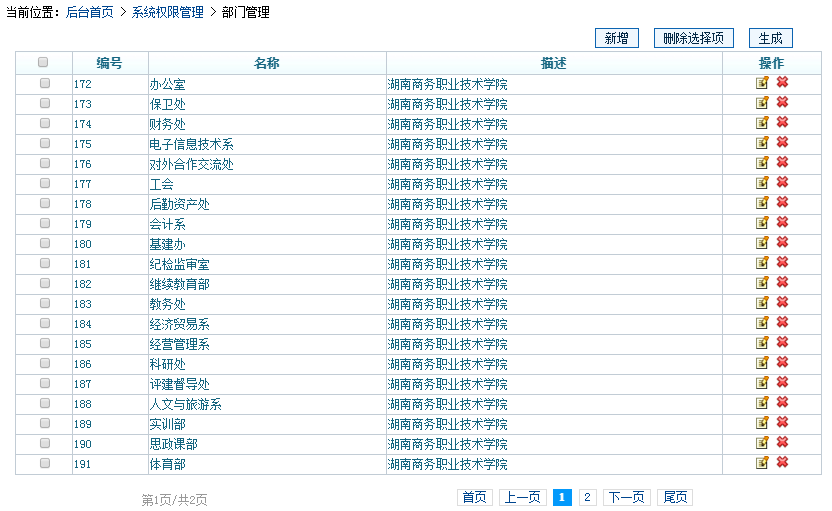Screen dimensions: 832x511
Task: Open 系统权限管理 breadcrumb link
Action: [168, 12]
